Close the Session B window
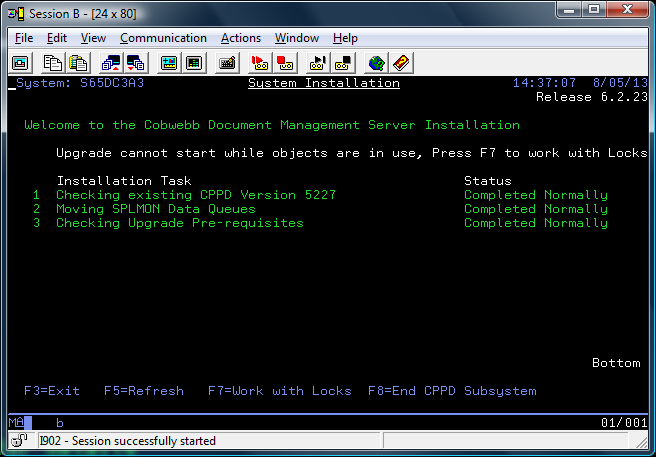This screenshot has height=457, width=656. point(627,9)
